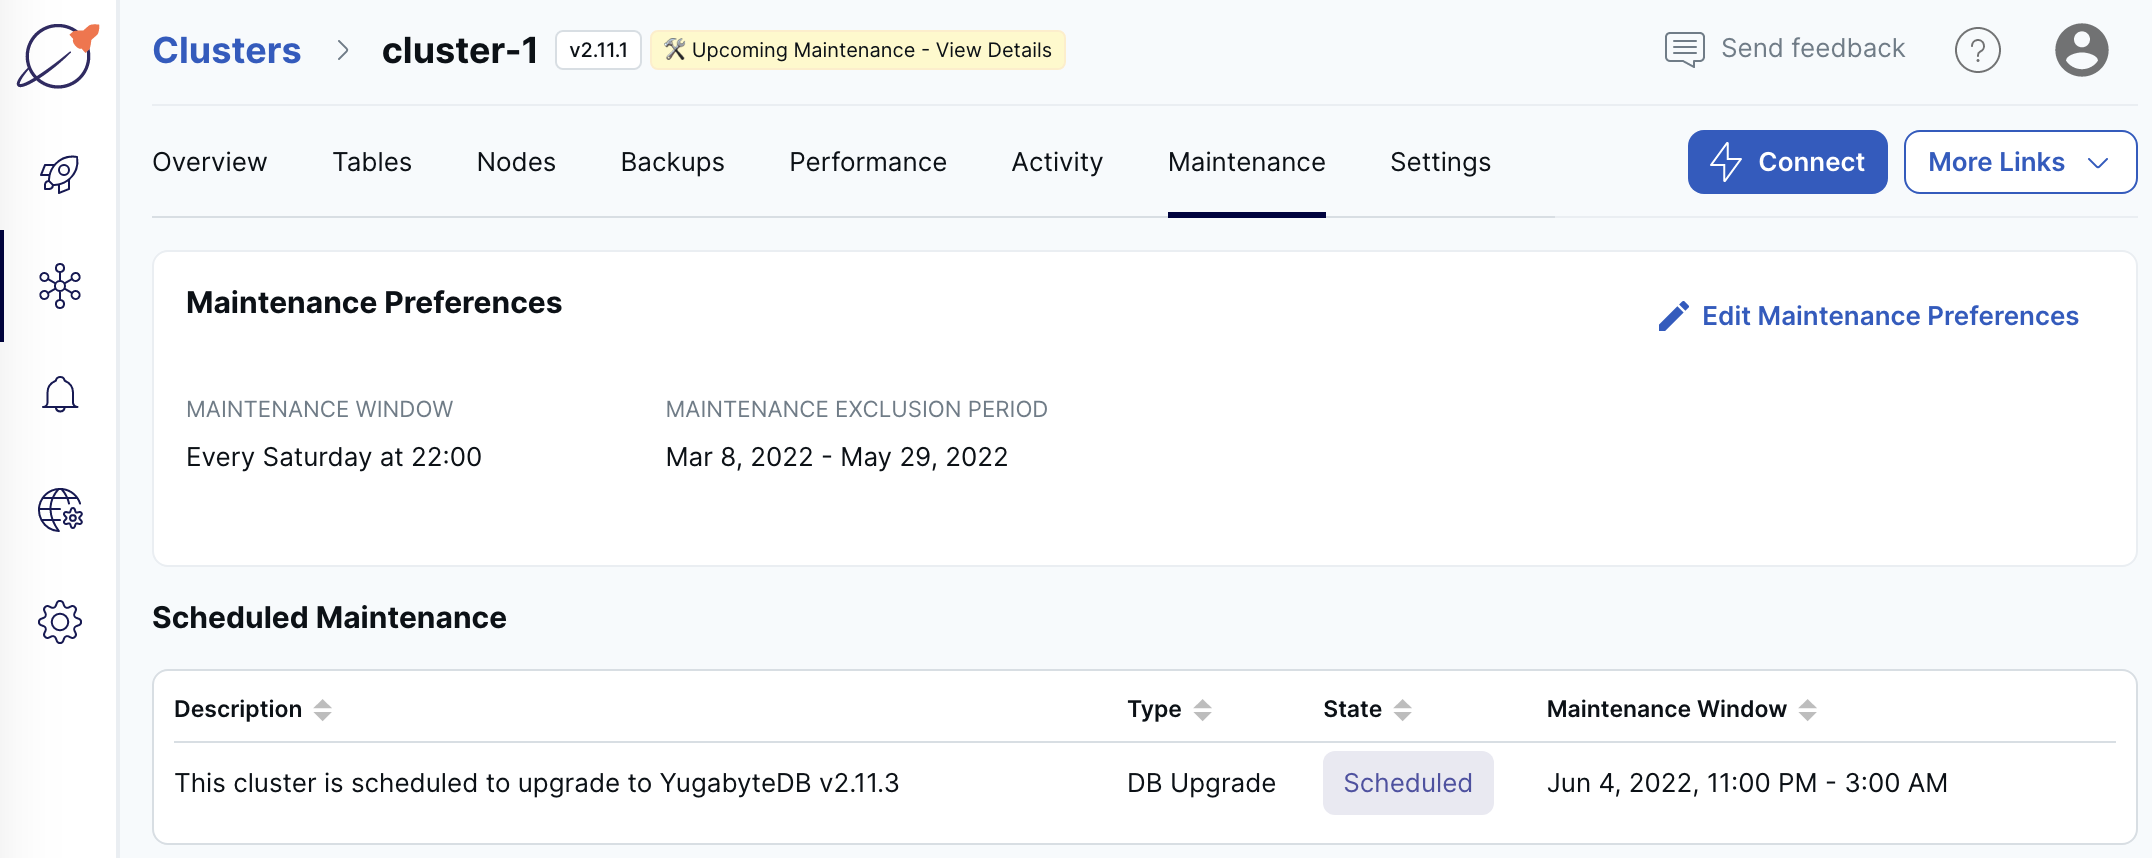This screenshot has height=858, width=2152.
Task: Switch to the Backups tab
Action: click(672, 162)
